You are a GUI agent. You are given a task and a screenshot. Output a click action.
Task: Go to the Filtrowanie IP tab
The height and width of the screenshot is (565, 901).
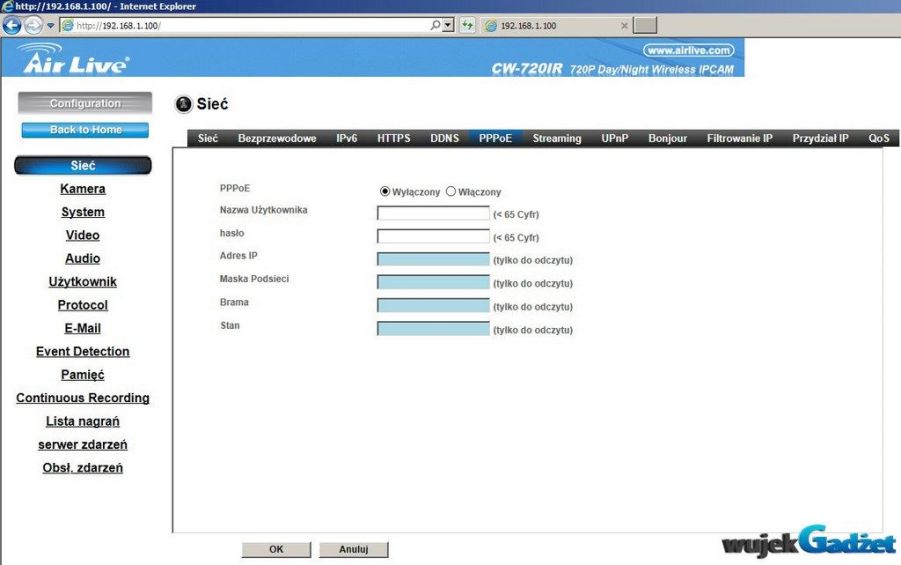click(x=739, y=139)
